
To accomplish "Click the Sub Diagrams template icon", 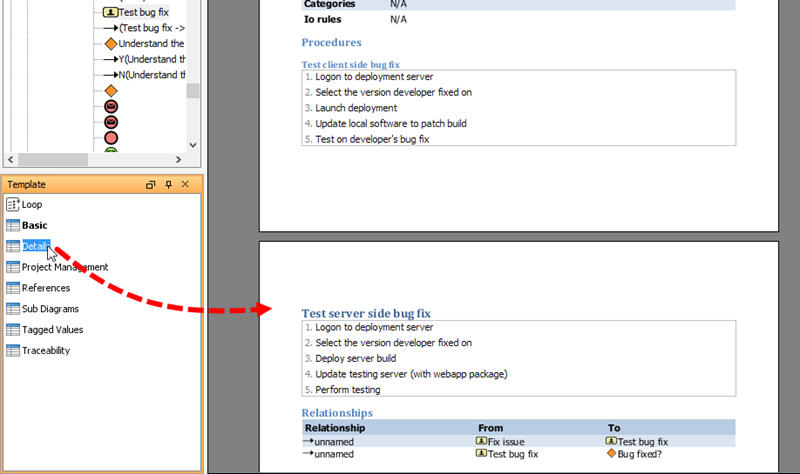I will tap(13, 309).
